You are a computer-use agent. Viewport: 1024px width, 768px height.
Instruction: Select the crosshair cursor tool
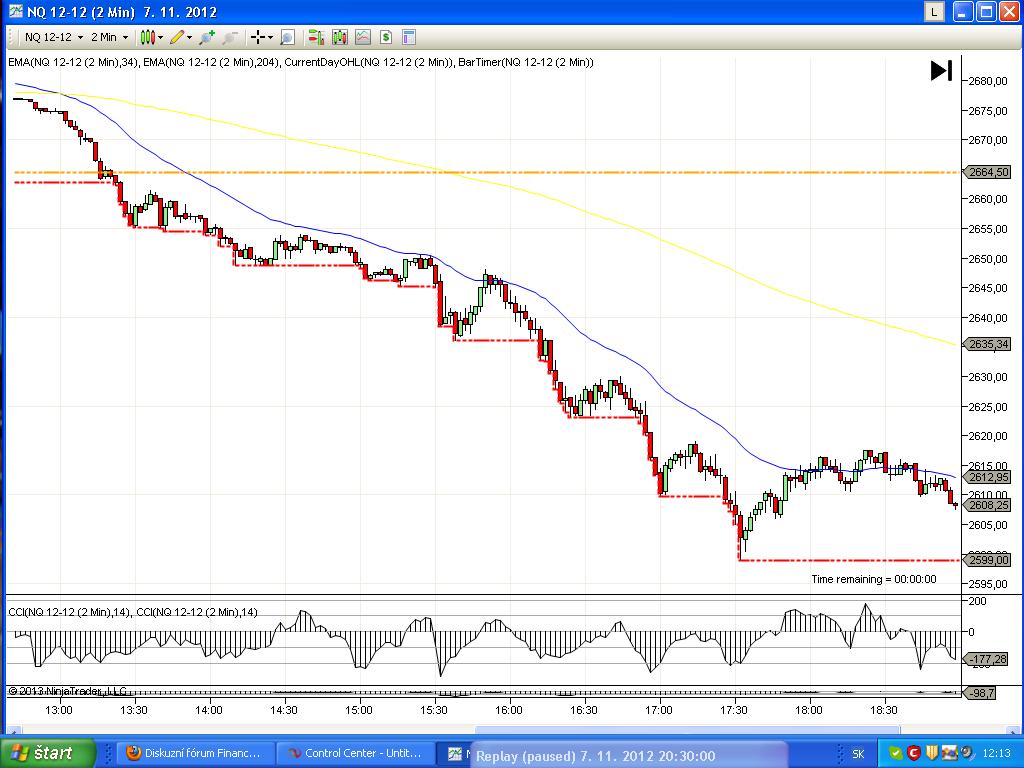[x=259, y=37]
